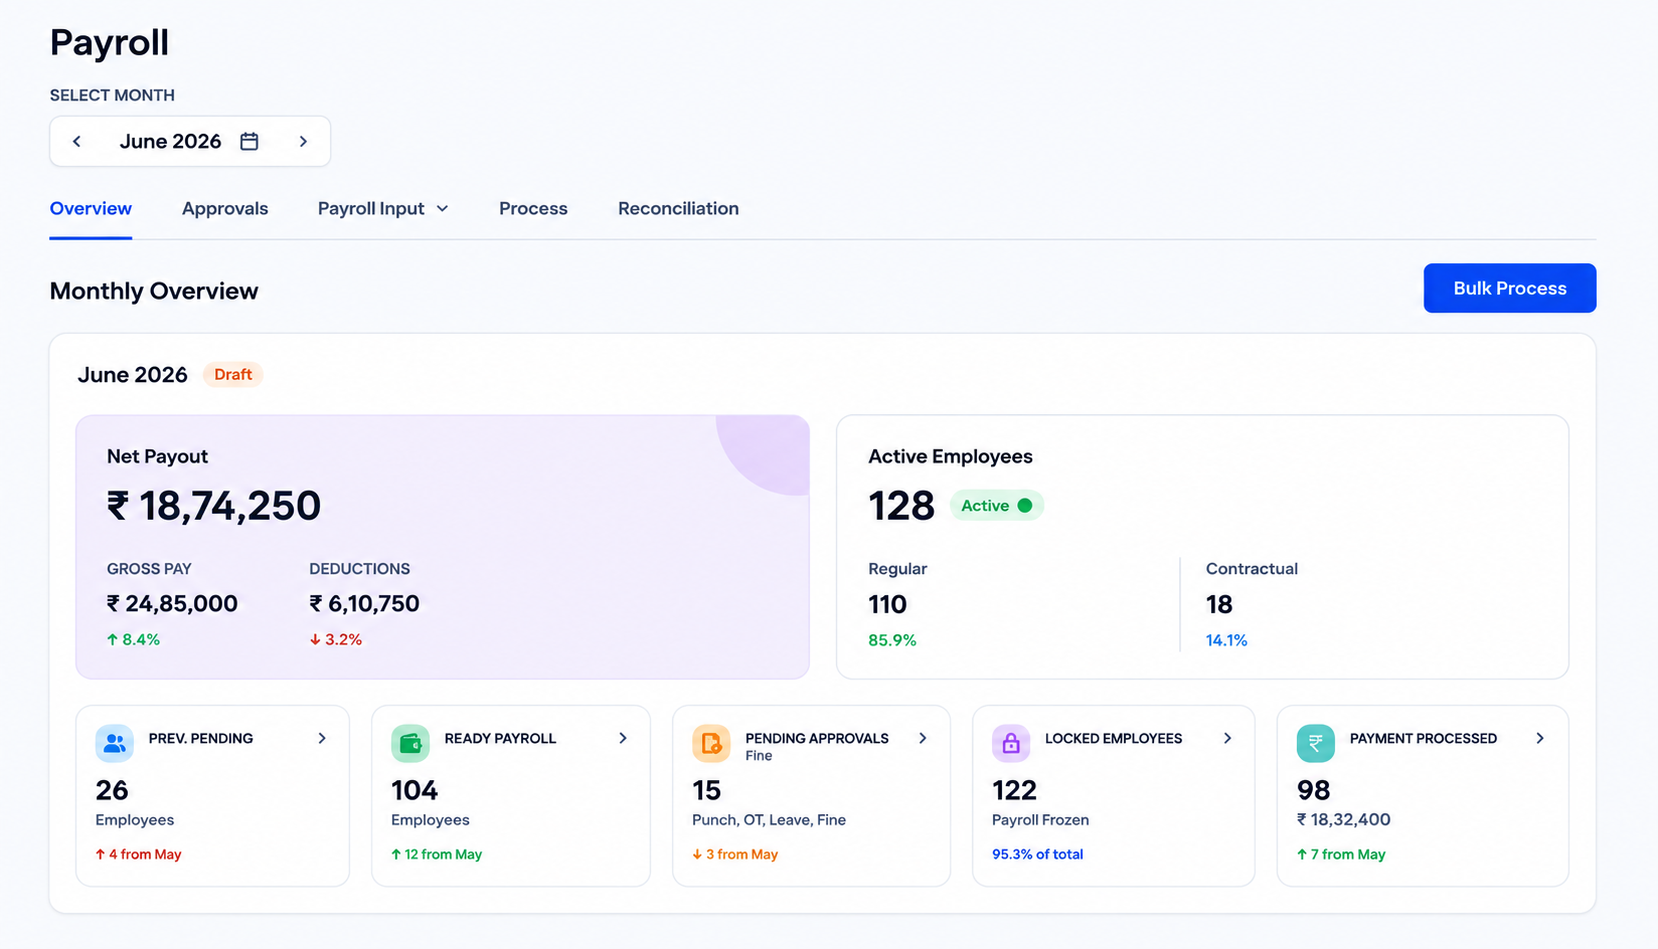Open Locked Employees details chevron
Viewport: 1658px width, 949px height.
[1228, 738]
